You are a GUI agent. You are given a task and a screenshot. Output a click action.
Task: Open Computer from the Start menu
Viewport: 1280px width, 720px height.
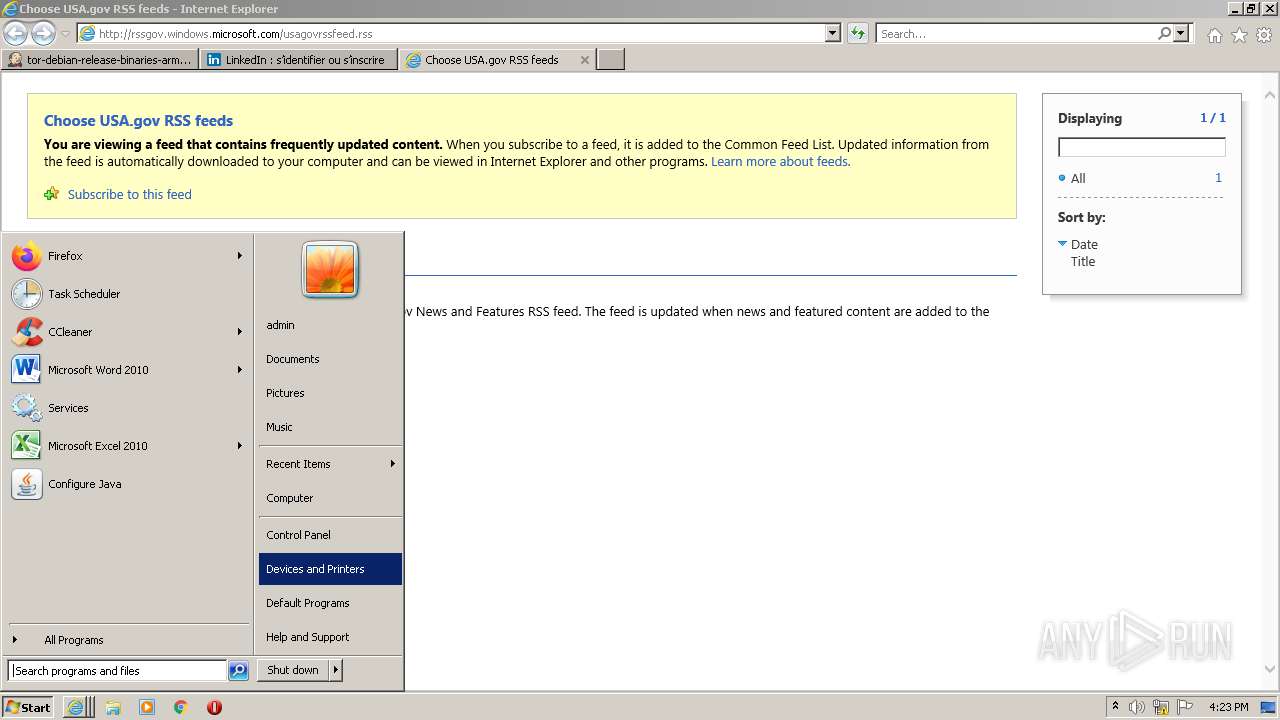point(330,498)
